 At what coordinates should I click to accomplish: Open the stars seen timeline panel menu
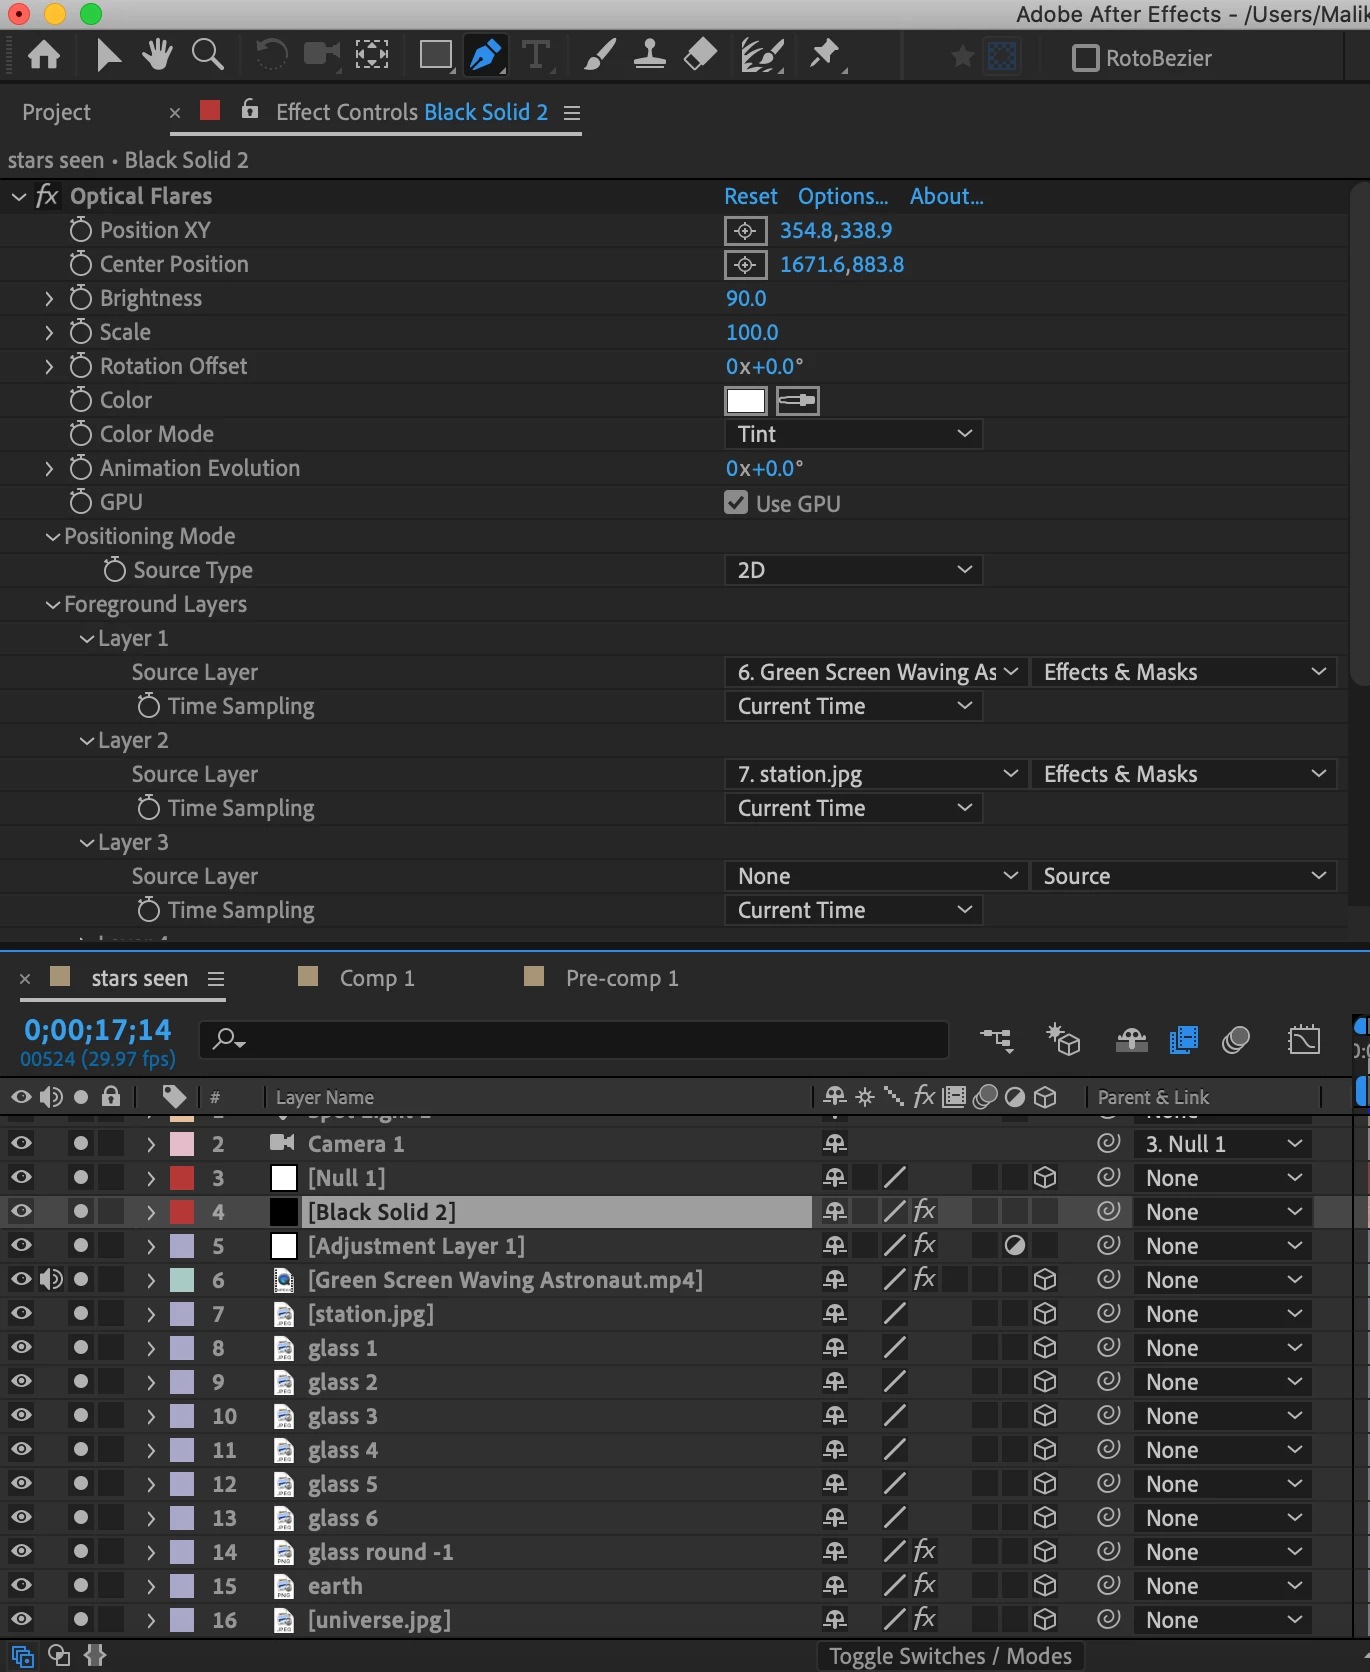[x=216, y=979]
